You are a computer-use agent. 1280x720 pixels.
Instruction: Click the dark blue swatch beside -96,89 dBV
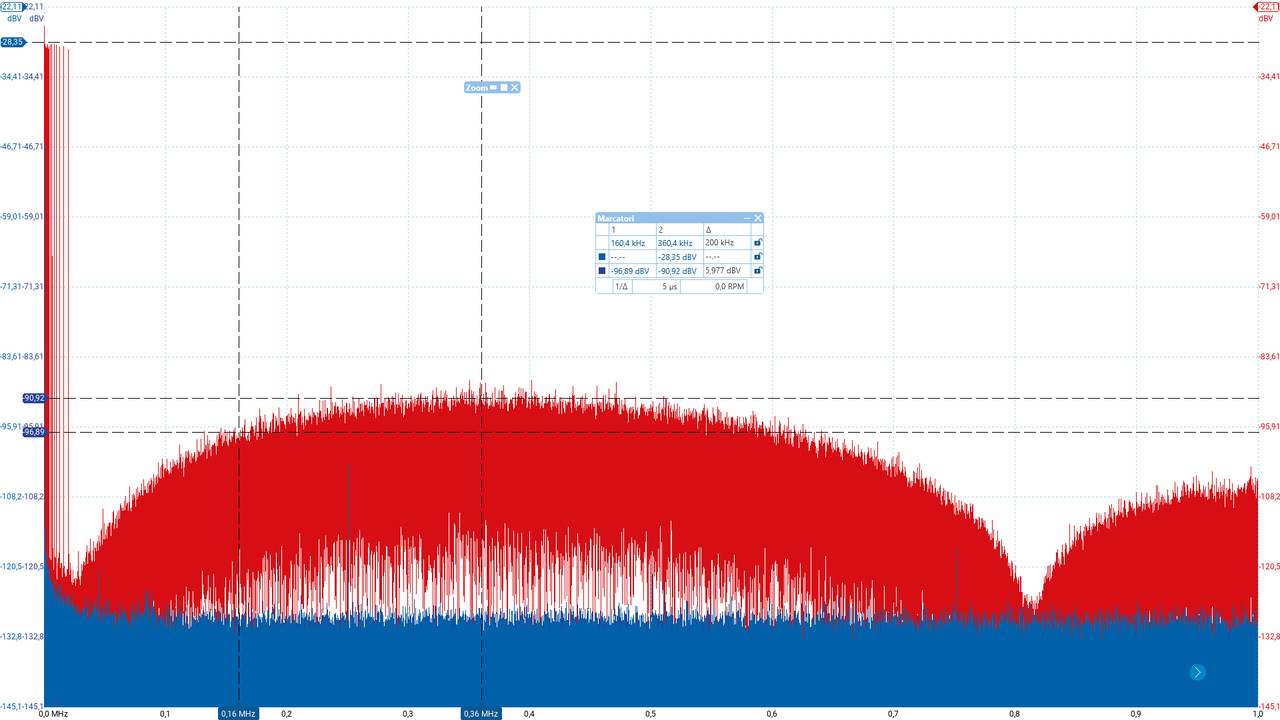(601, 270)
